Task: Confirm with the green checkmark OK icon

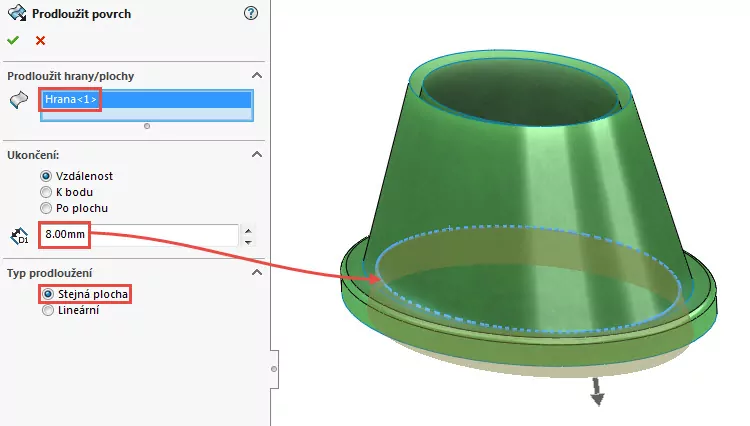Action: point(13,41)
